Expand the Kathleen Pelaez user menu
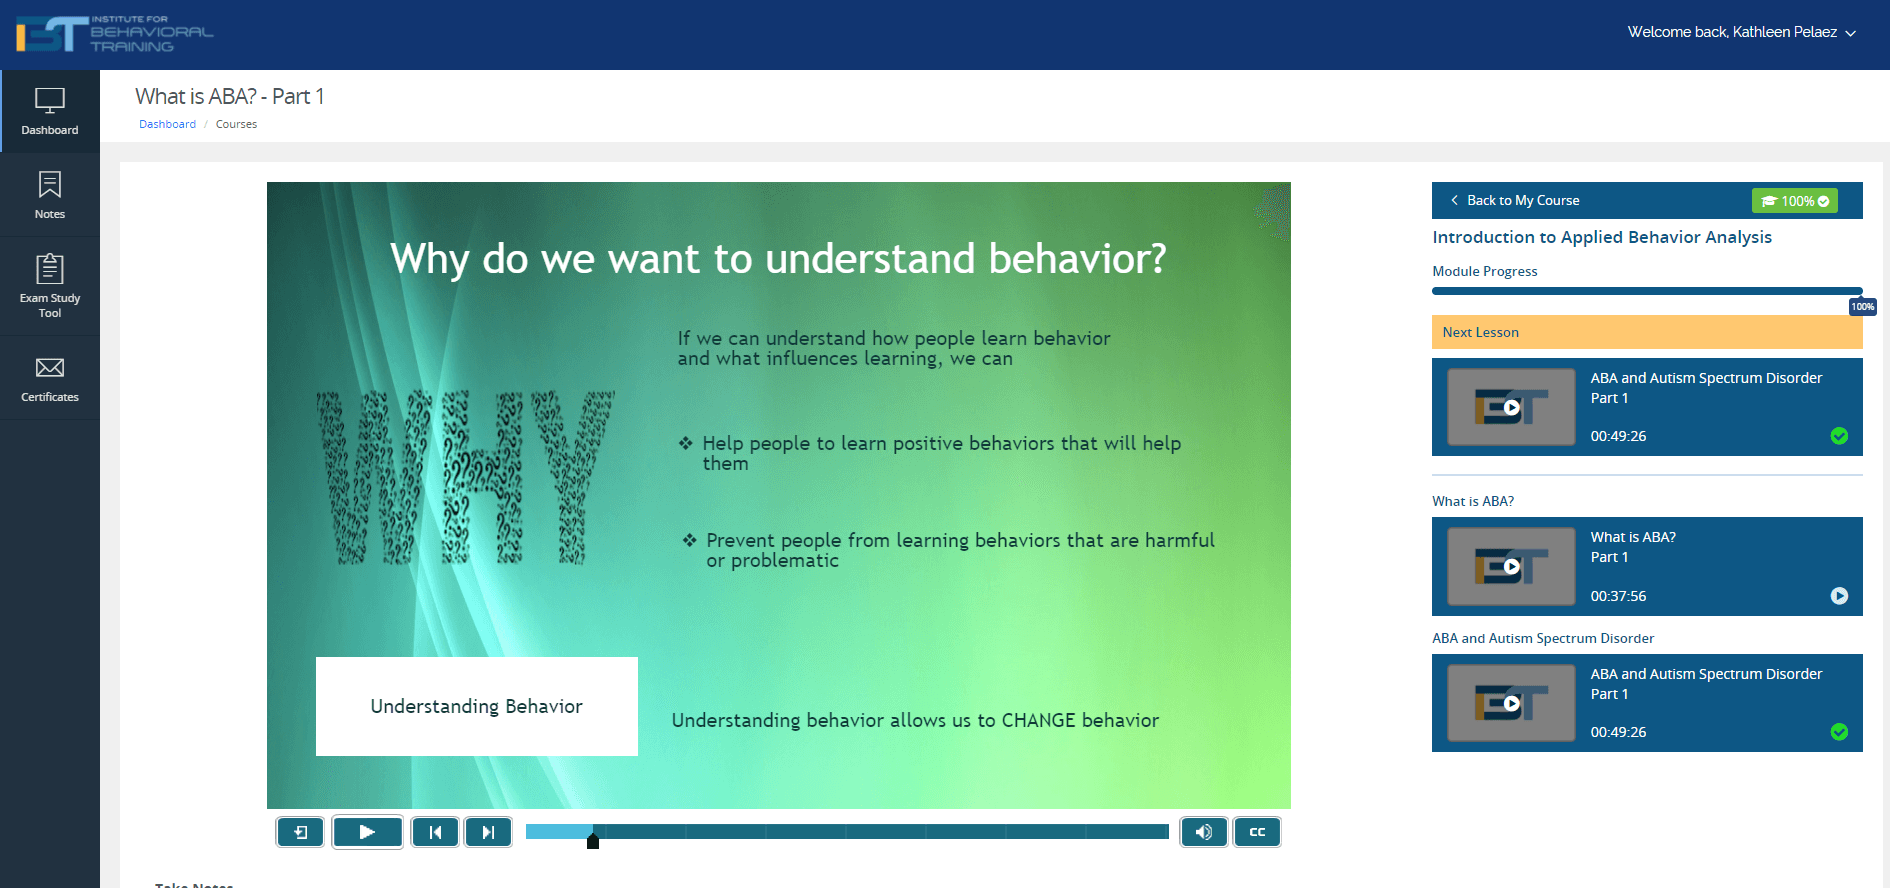Image resolution: width=1890 pixels, height=888 pixels. (1741, 32)
